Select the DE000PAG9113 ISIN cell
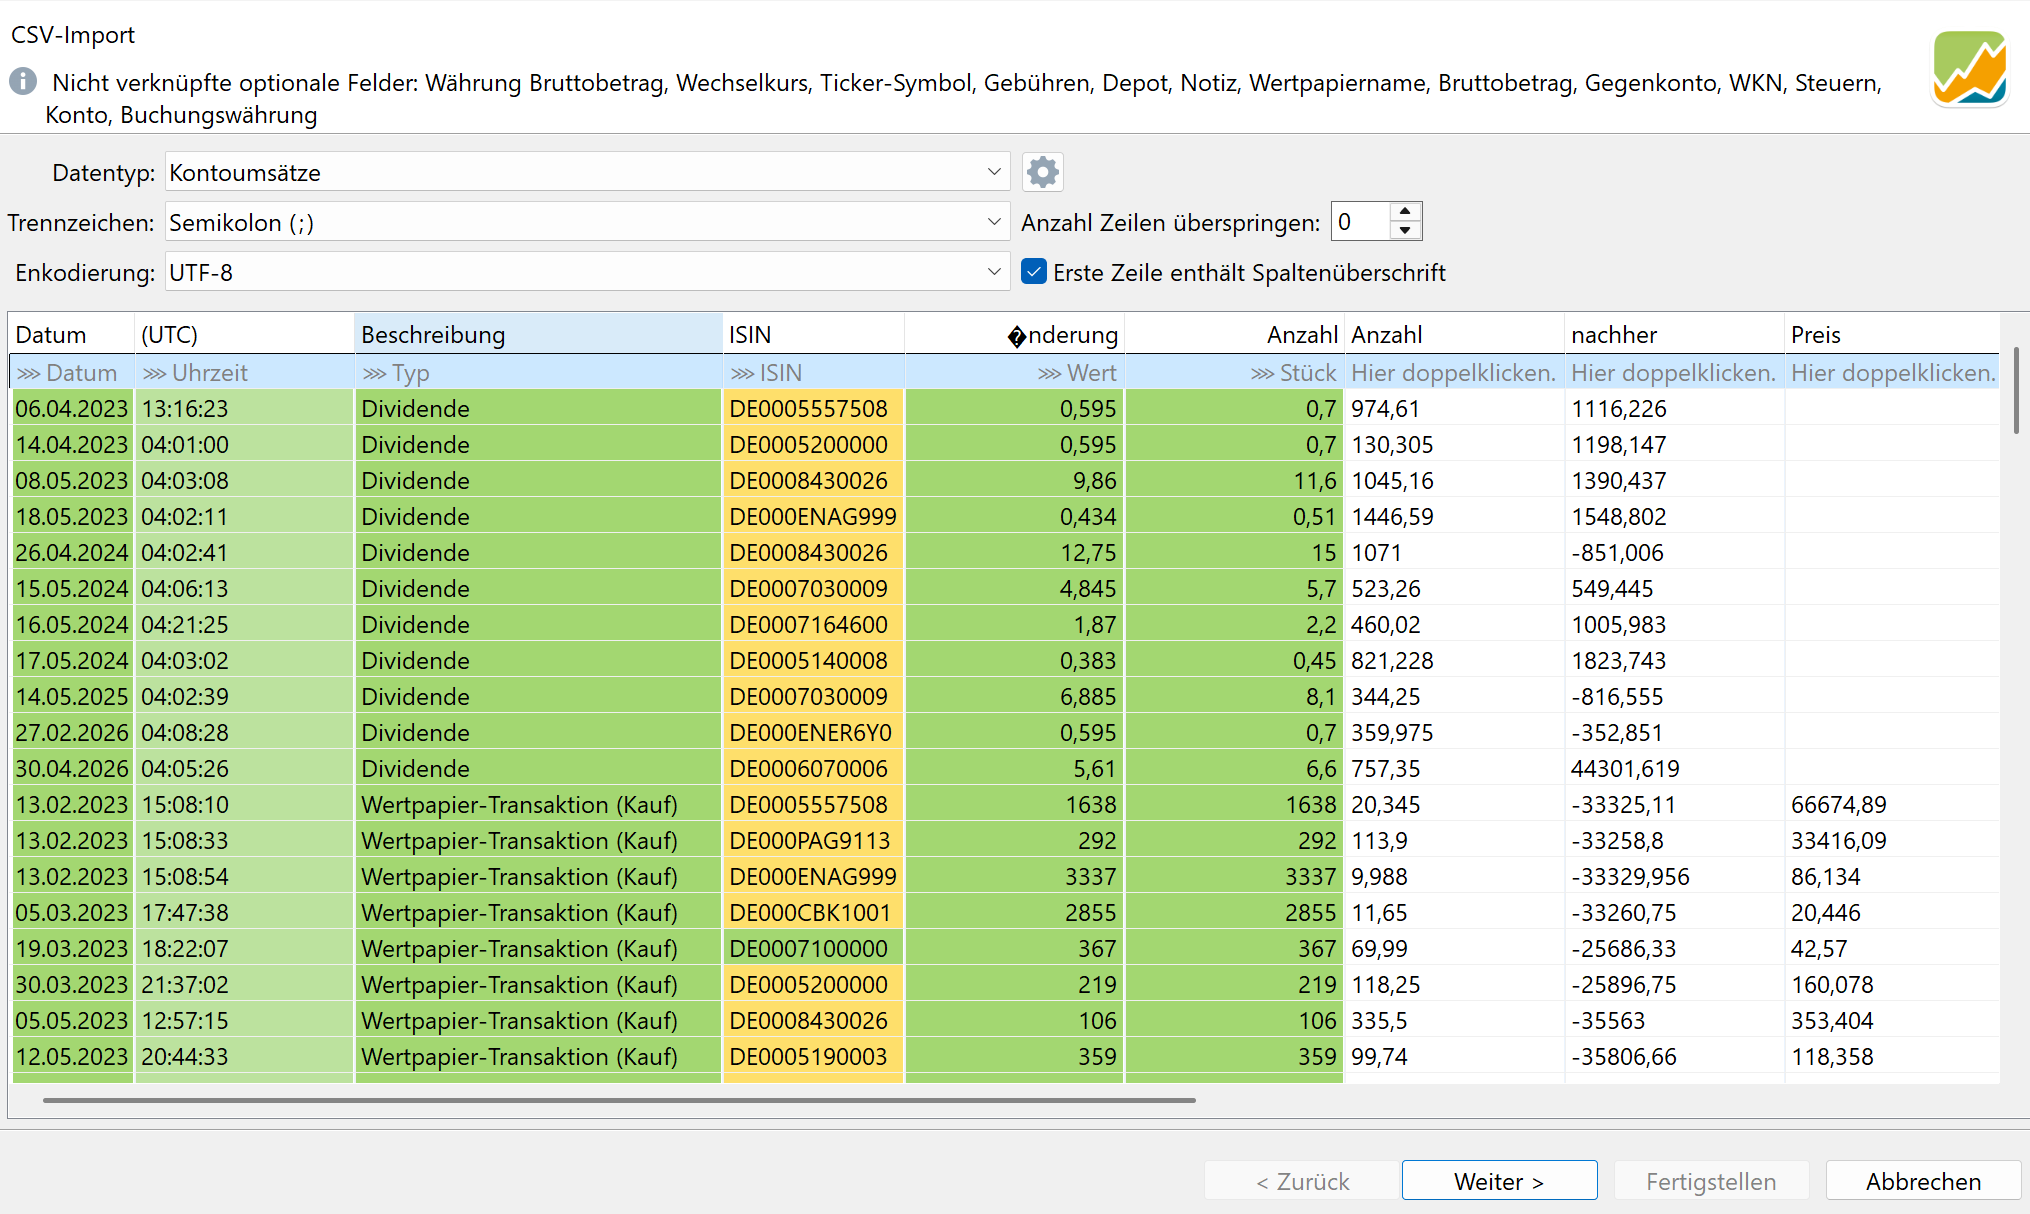The image size is (2030, 1214). tap(813, 841)
